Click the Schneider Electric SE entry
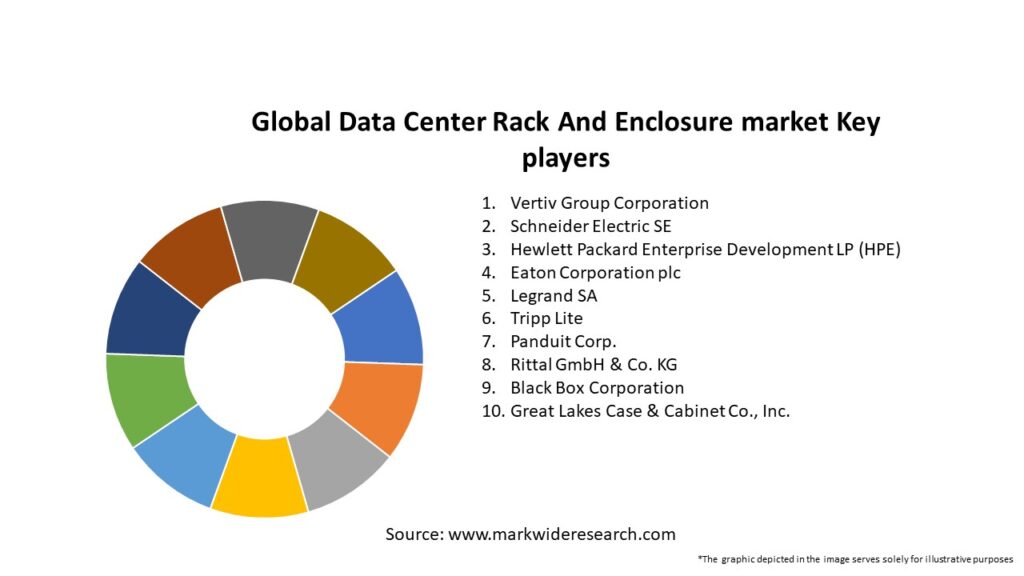 (590, 226)
